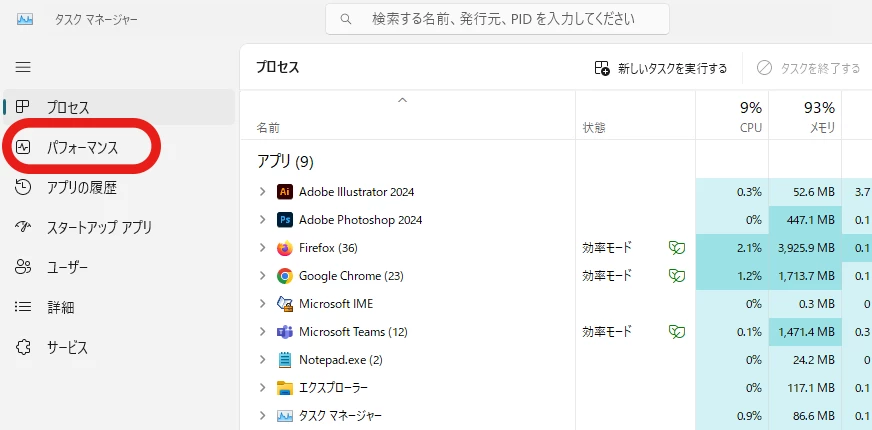The image size is (872, 430).
Task: Click the サービス puzzle icon
Action: pyautogui.click(x=23, y=348)
